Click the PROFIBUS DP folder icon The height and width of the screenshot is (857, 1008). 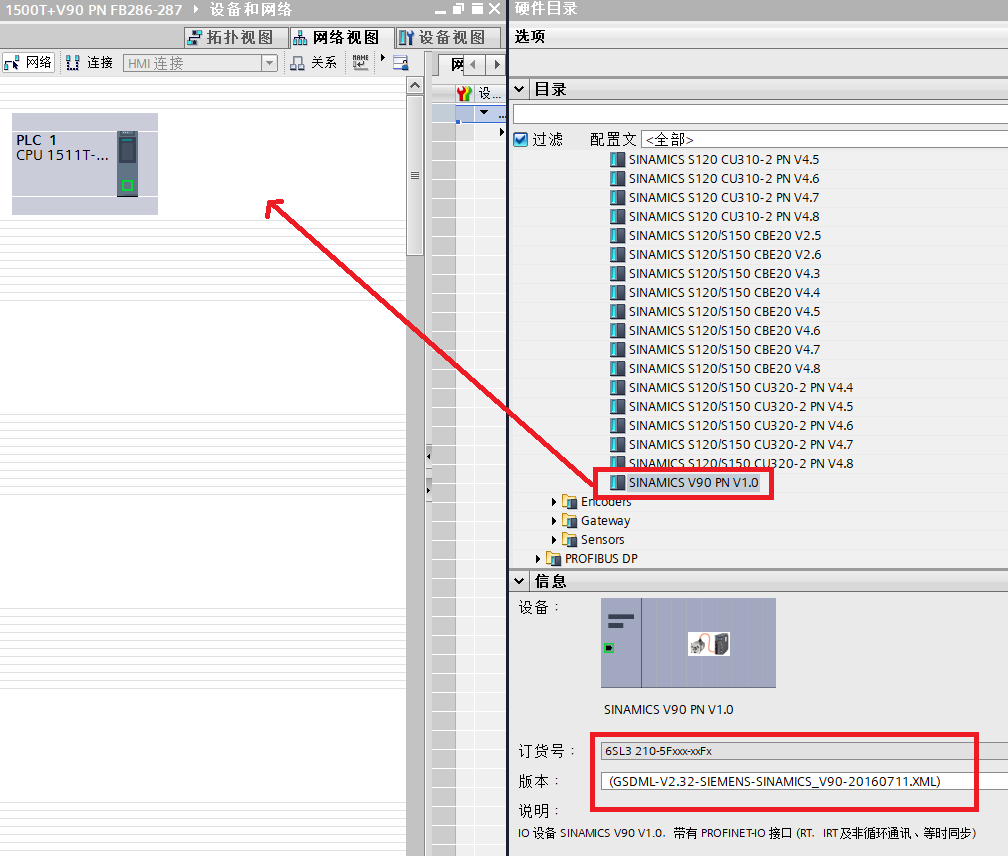coord(554,559)
